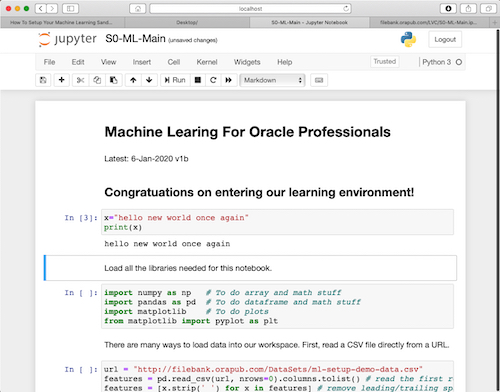
Task: Click the from matplotlib import pyplot line
Action: [x=191, y=321]
